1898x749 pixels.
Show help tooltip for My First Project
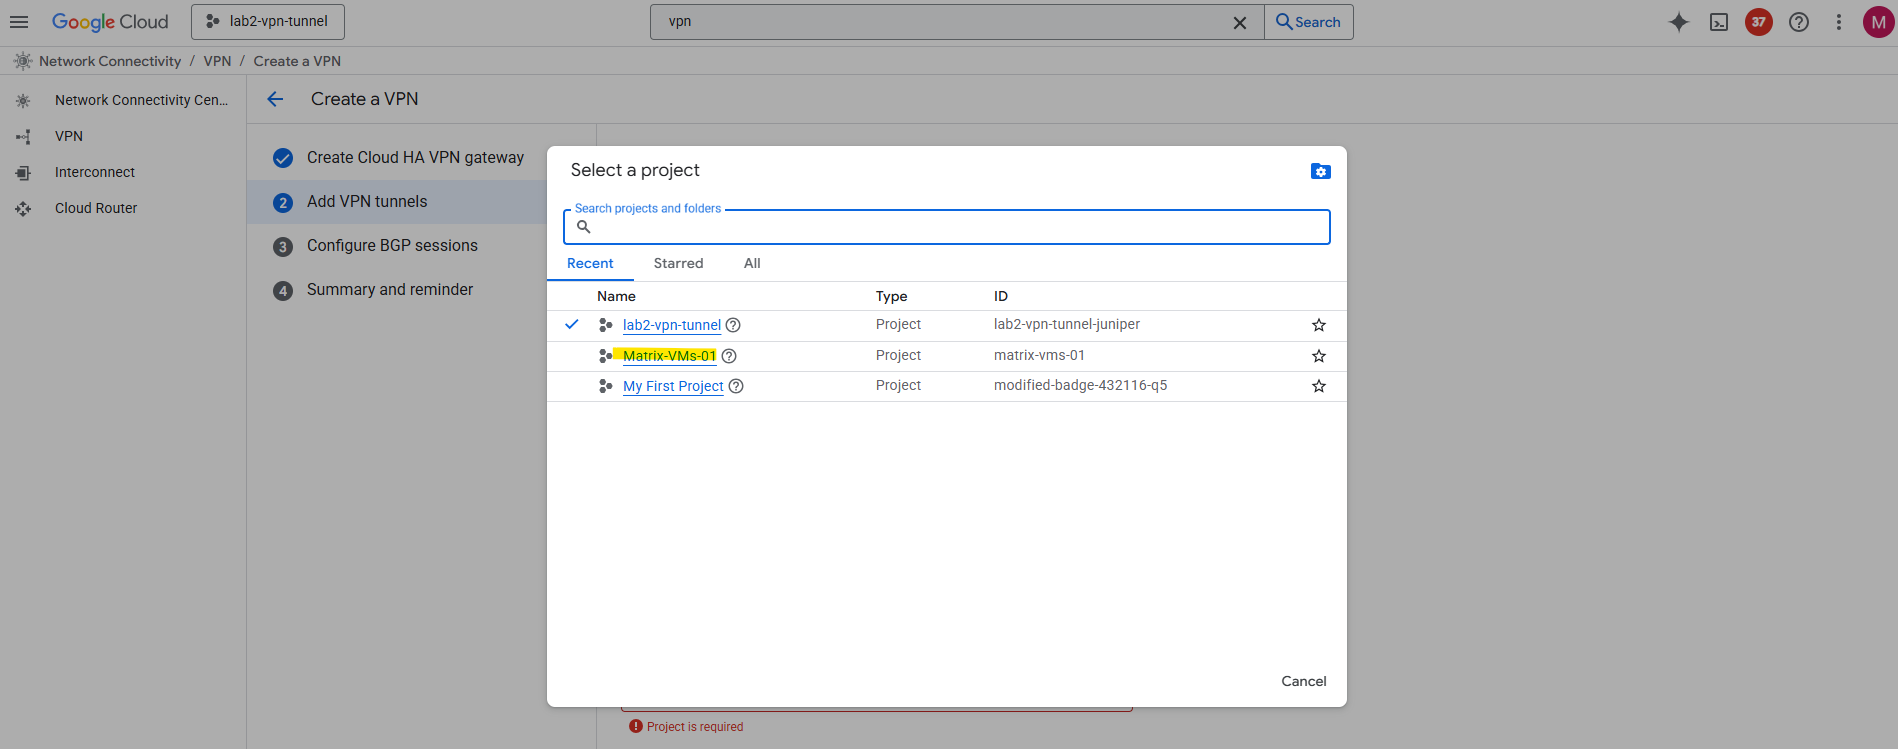[x=736, y=386]
